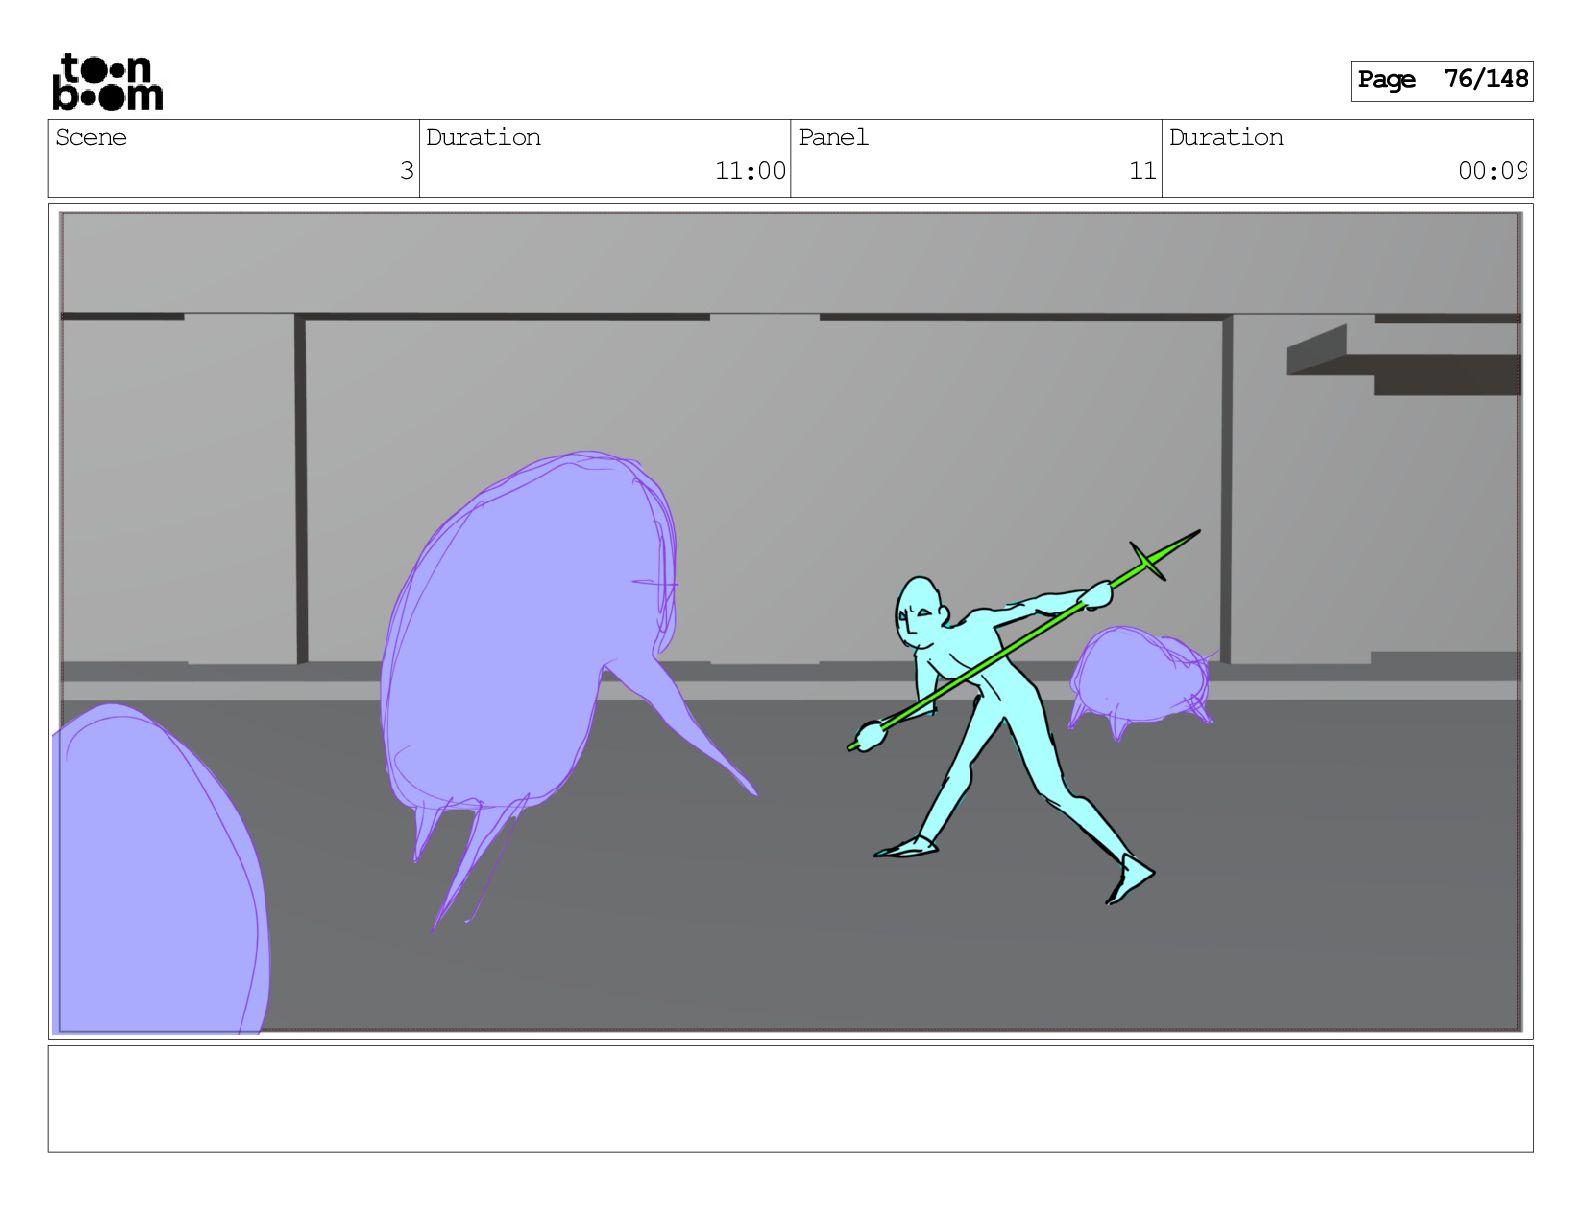Screen dimensions: 1584x1224
Task: Click the storyboard panel drawing thumbnail
Action: coord(790,621)
